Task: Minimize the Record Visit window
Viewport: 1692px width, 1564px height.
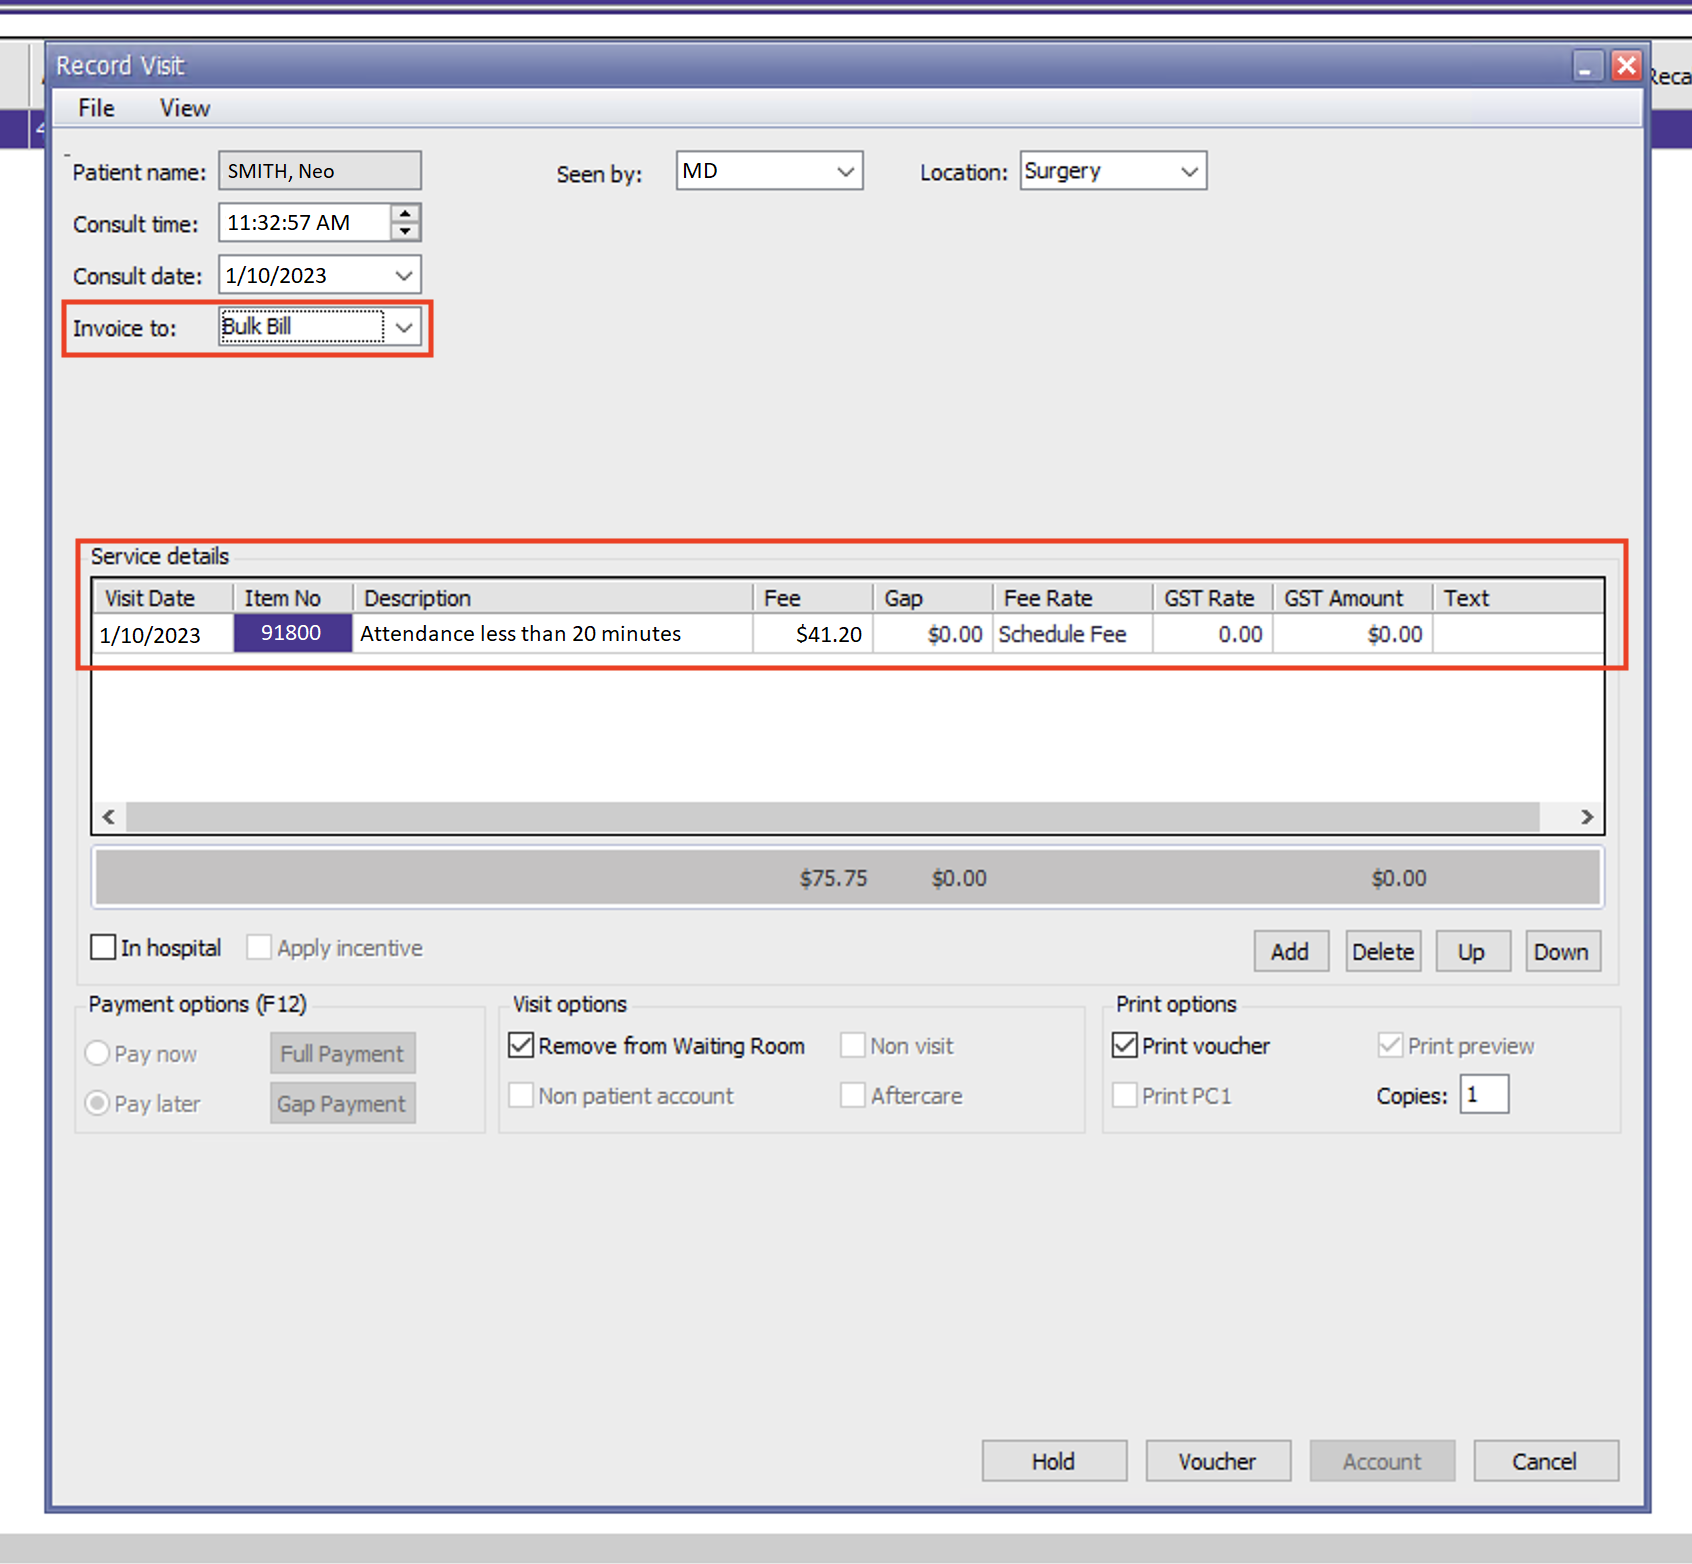Action: pos(1585,66)
